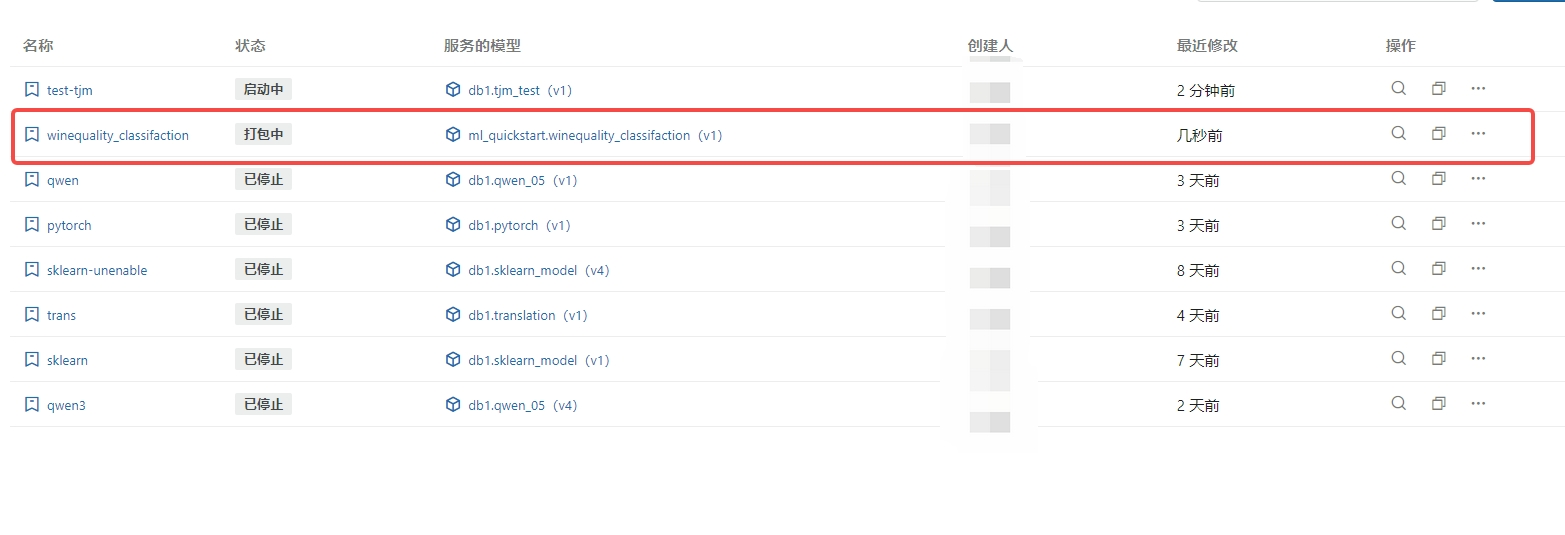Click the copy icon in winequality_classifaction row
Viewport: 1565px width, 535px height.
(1438, 133)
